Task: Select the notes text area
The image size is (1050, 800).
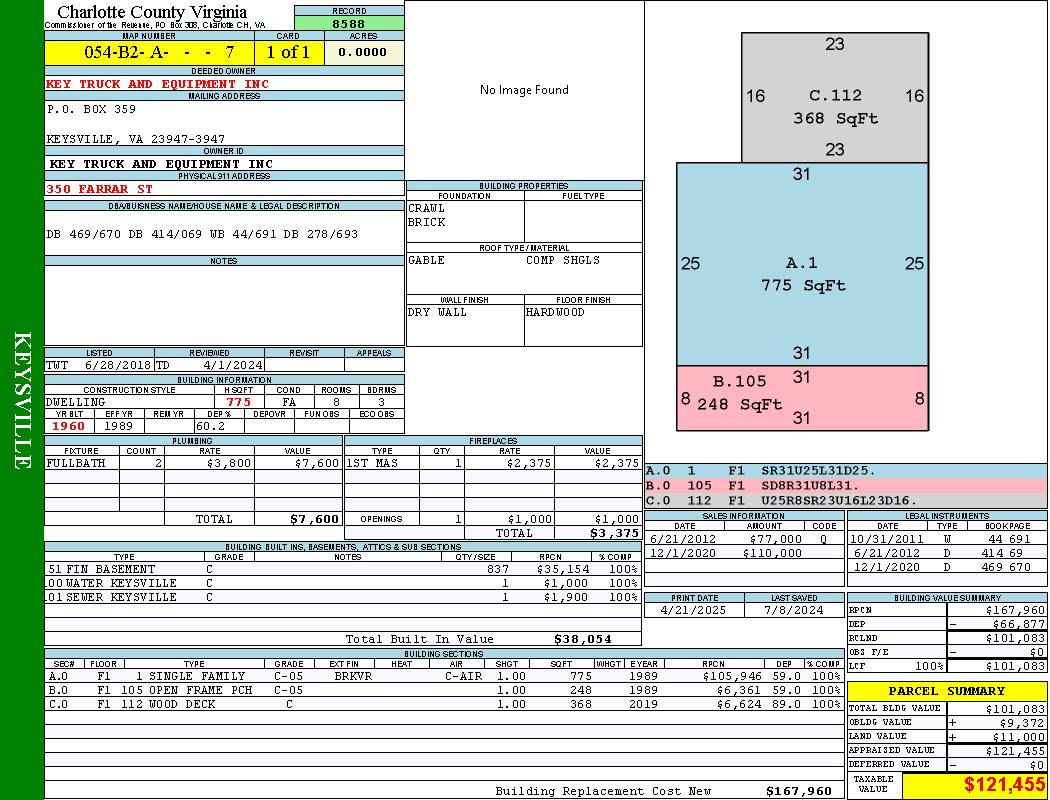Action: coord(224,305)
